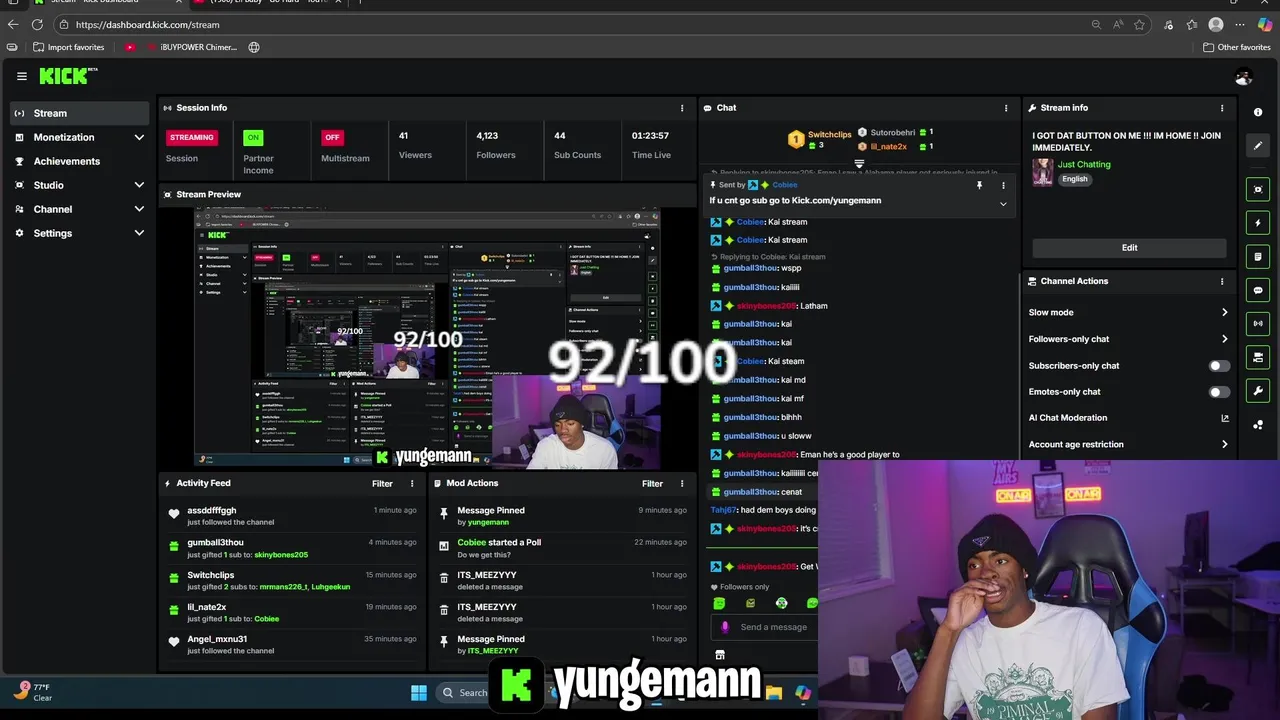Click Just Chatting category link

(1084, 164)
